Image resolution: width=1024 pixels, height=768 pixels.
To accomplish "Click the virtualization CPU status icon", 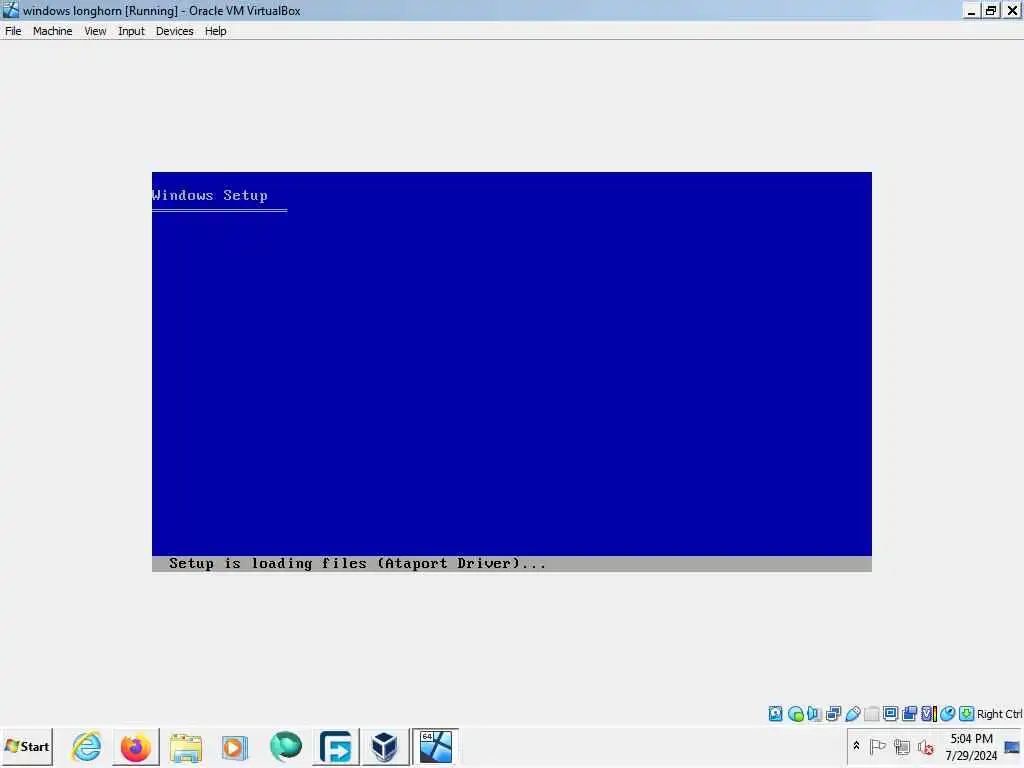I will (929, 714).
